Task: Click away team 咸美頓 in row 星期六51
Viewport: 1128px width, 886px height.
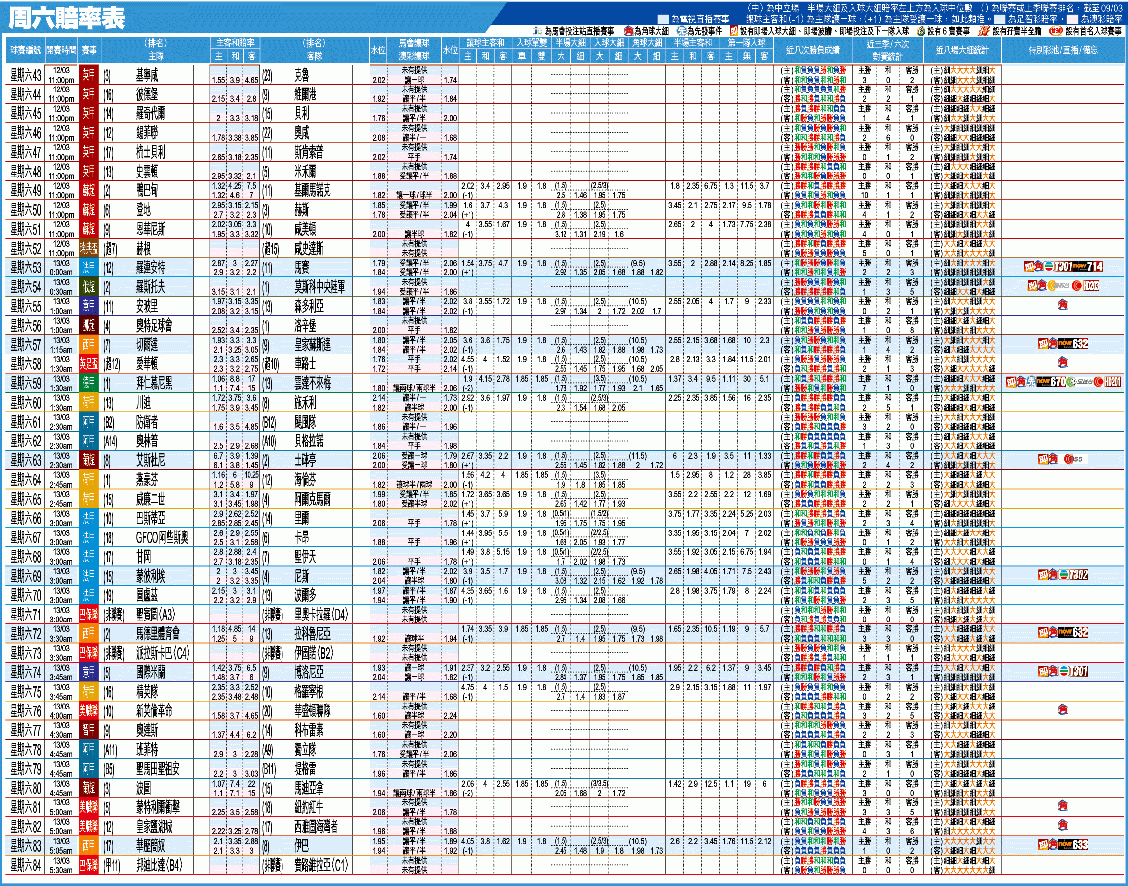Action: point(306,229)
